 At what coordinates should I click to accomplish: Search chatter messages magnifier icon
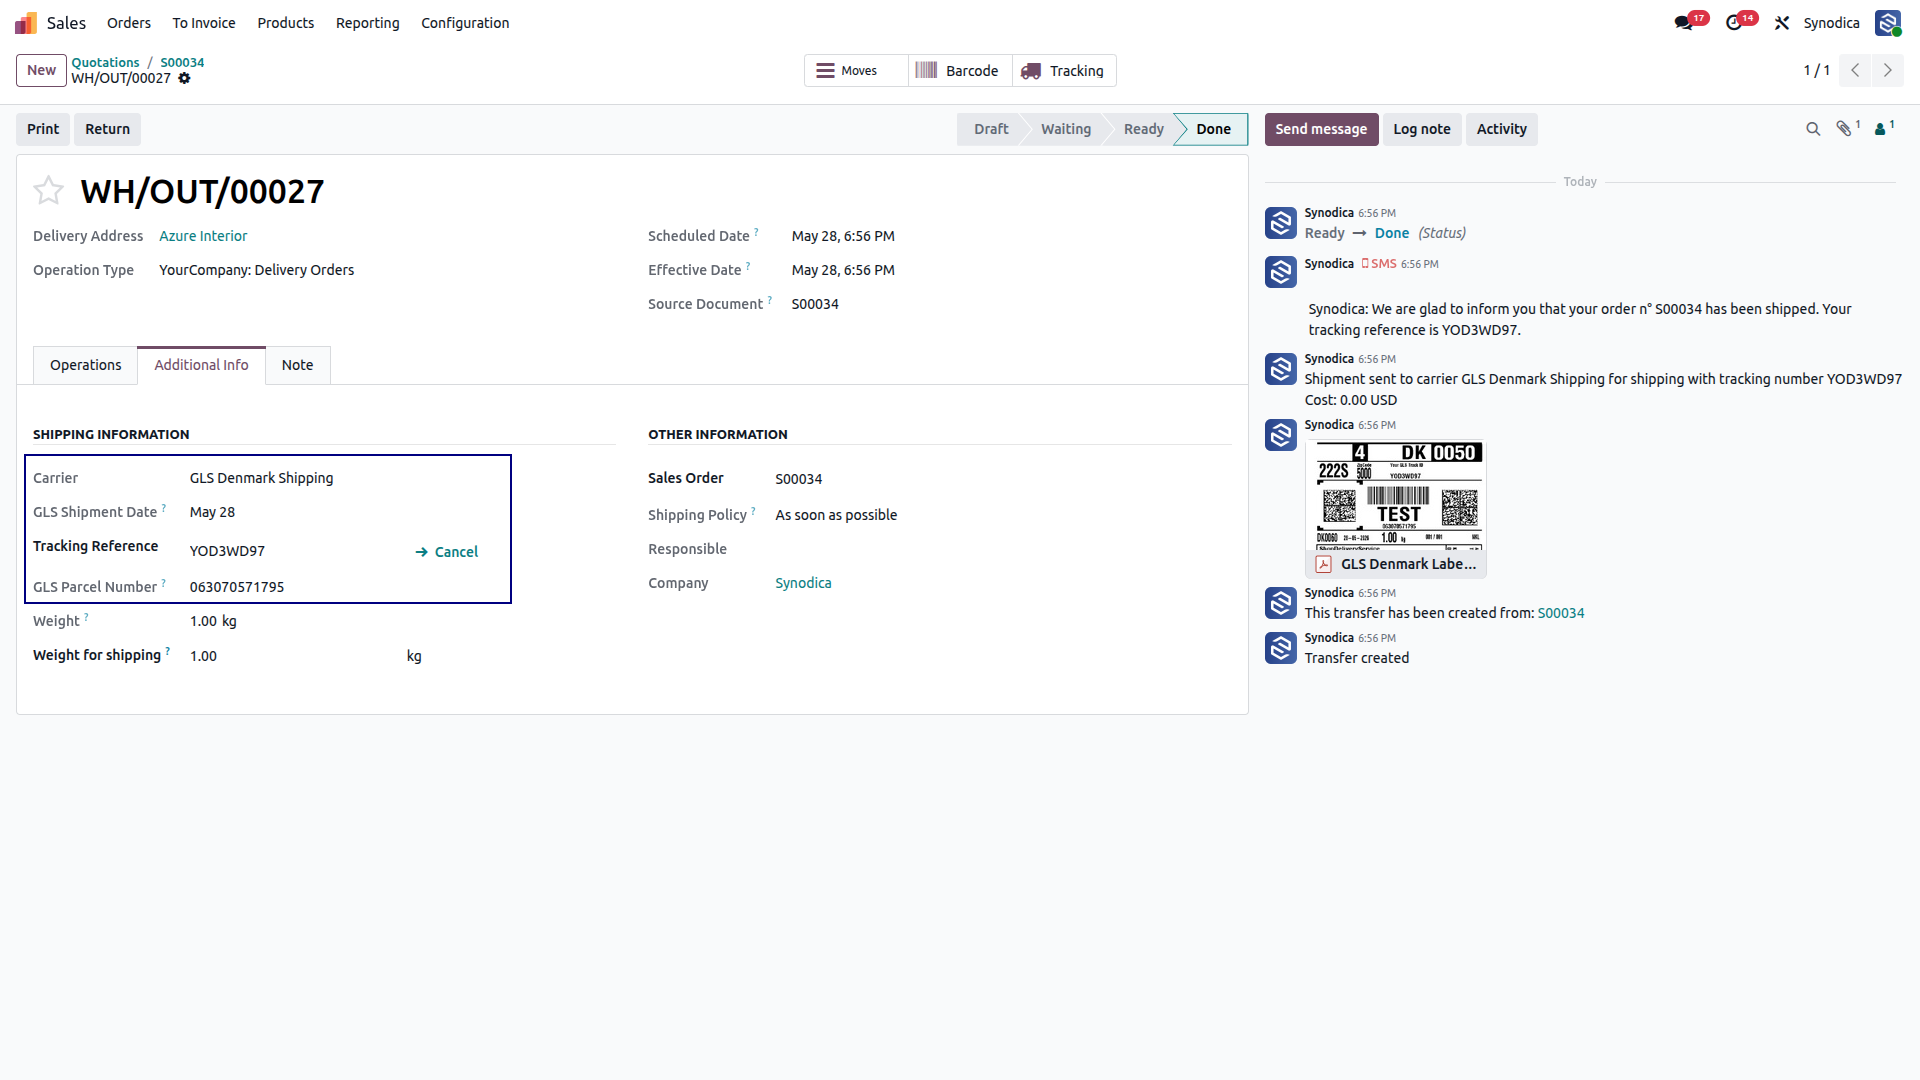coord(1813,129)
